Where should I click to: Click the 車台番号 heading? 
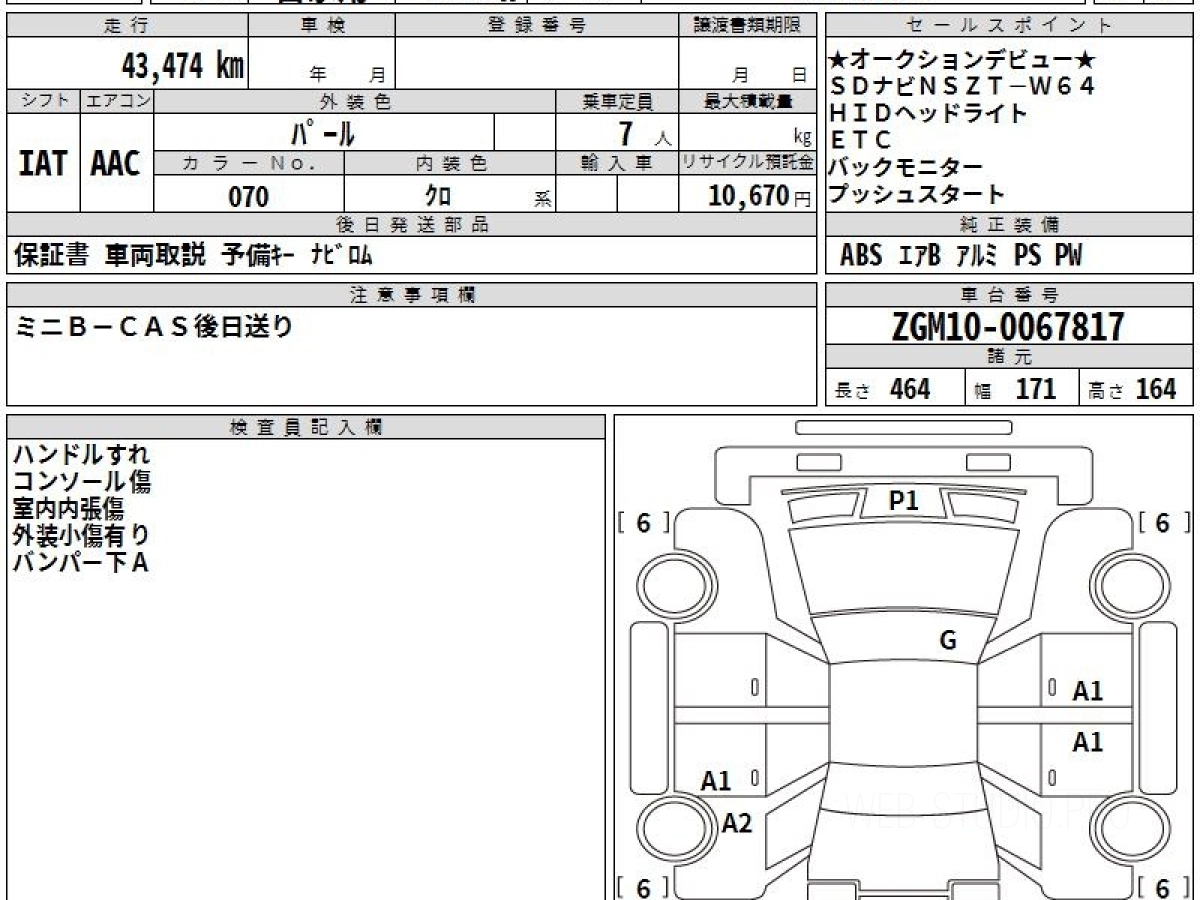point(1010,295)
